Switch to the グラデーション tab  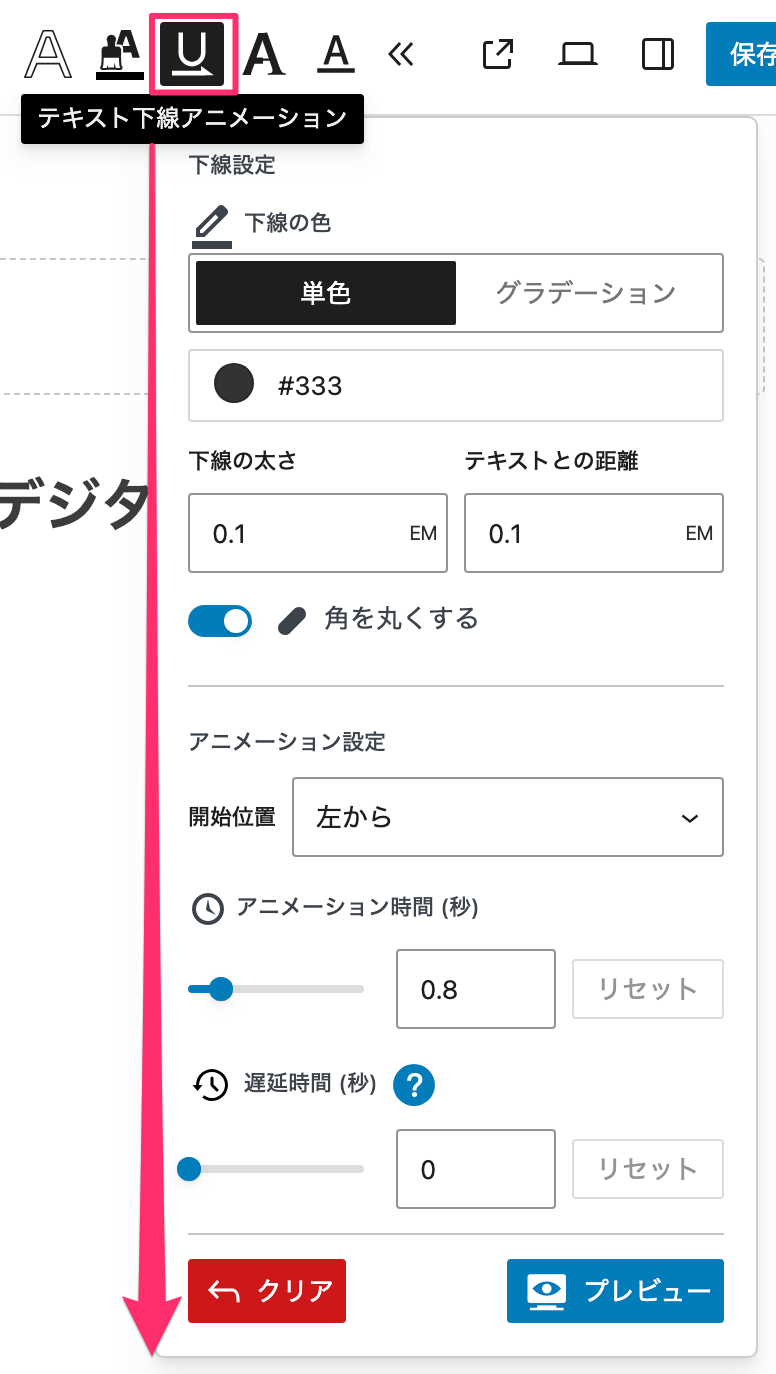(586, 293)
